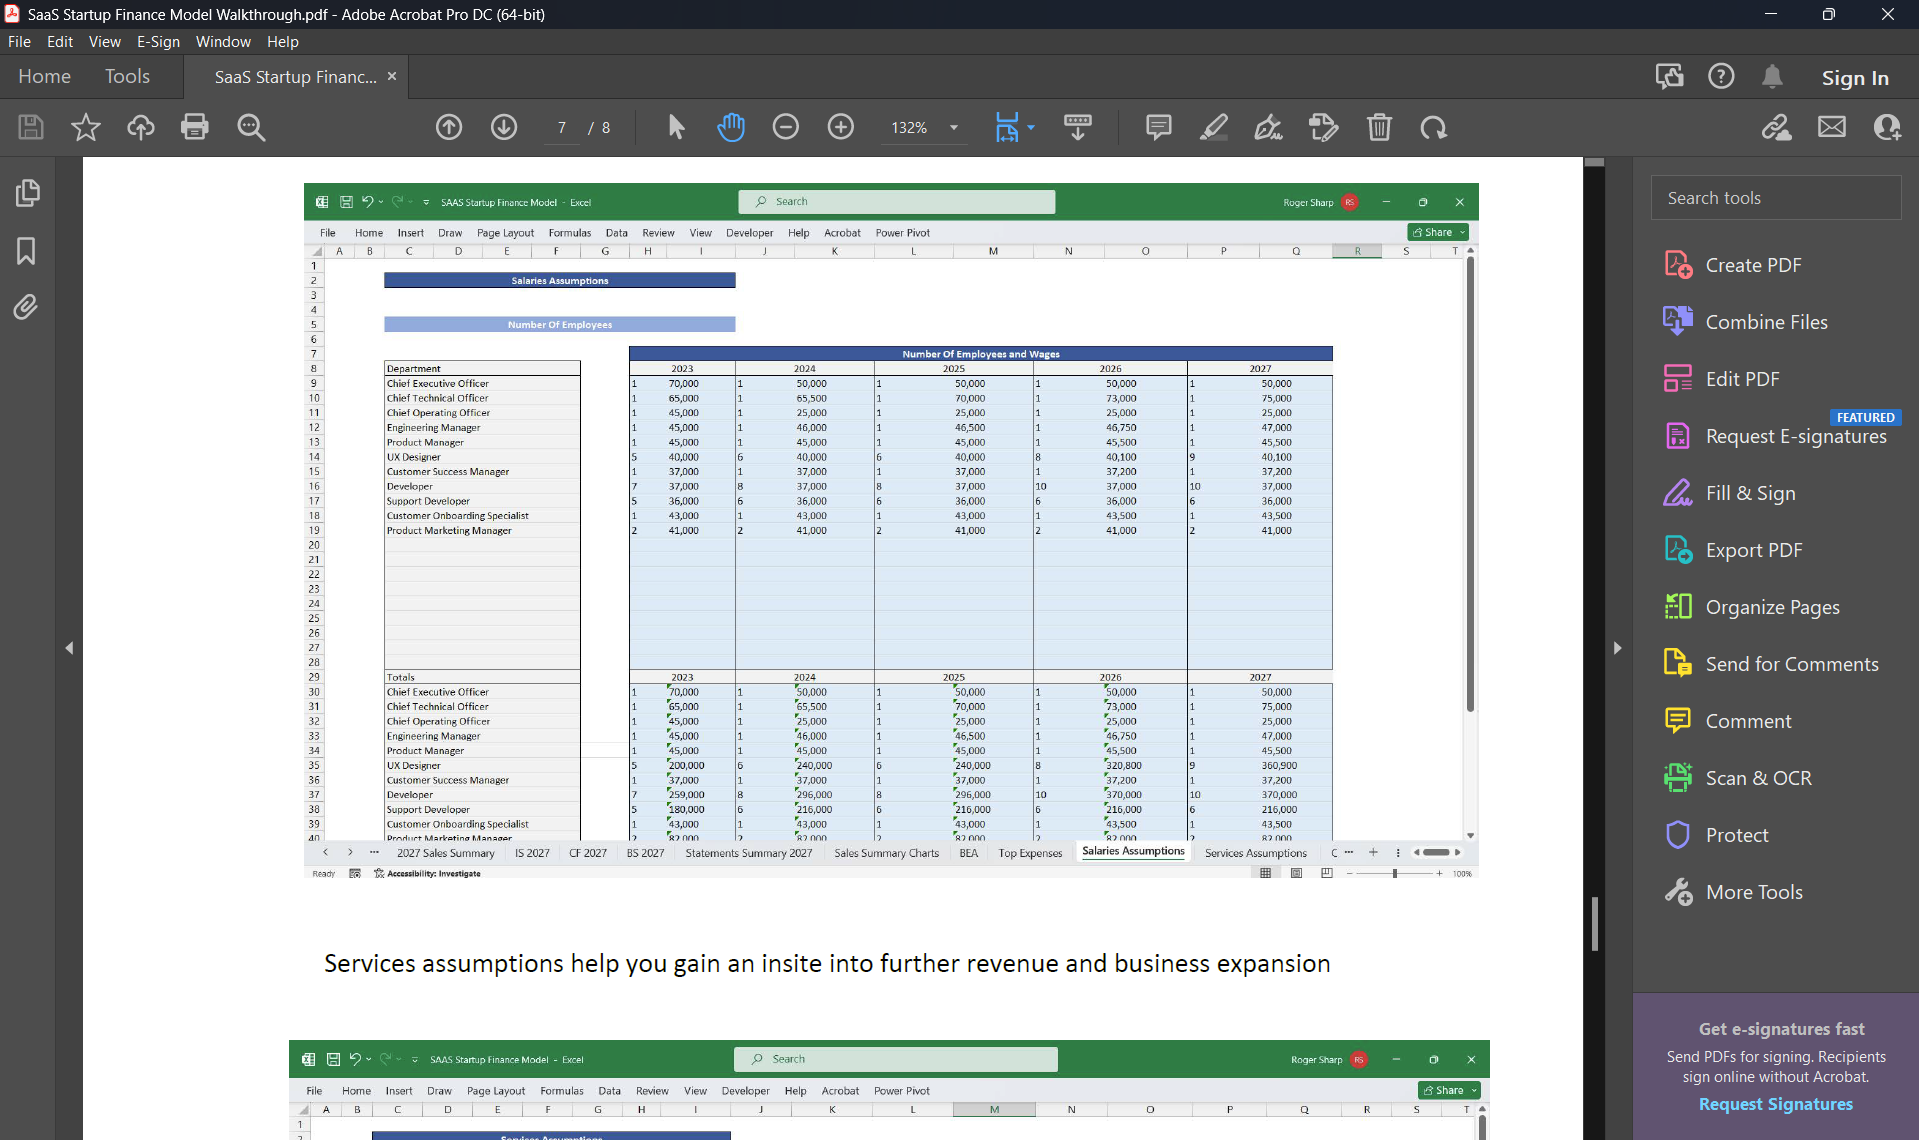Image resolution: width=1919 pixels, height=1140 pixels.
Task: Open the Help question mark icon
Action: tap(1721, 77)
